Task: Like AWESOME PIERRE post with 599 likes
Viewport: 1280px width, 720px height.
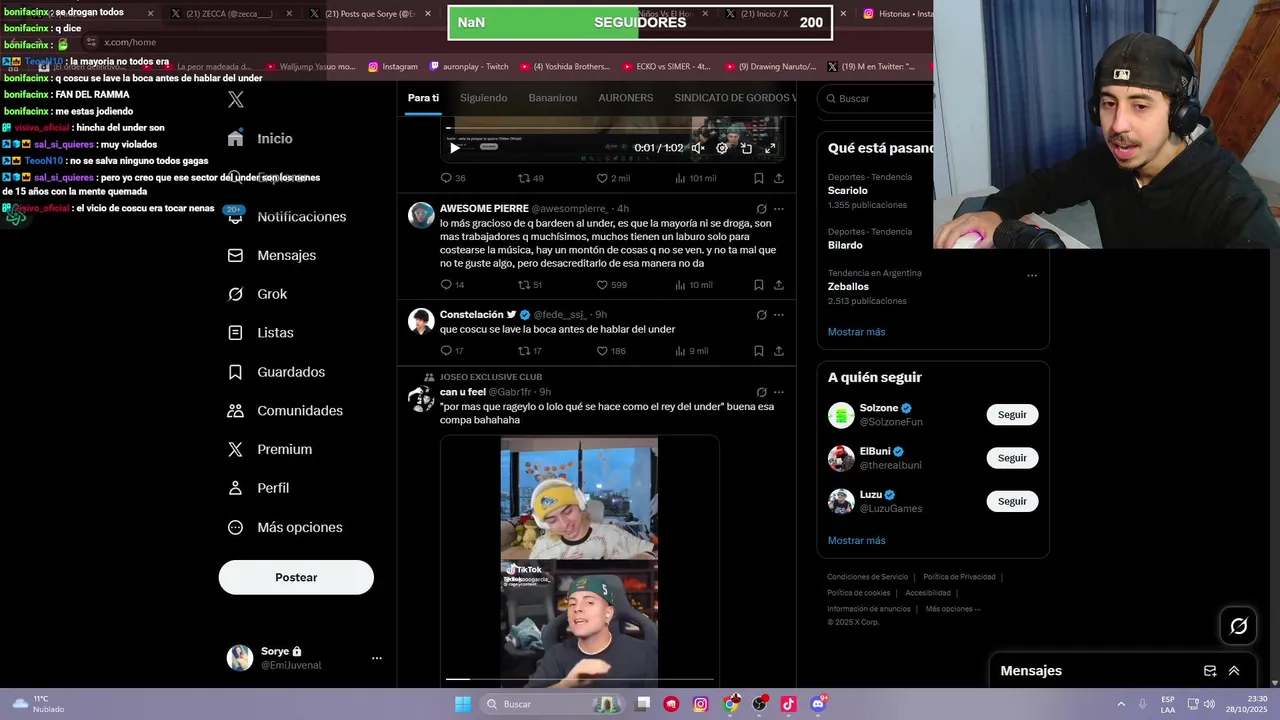Action: 611,285
